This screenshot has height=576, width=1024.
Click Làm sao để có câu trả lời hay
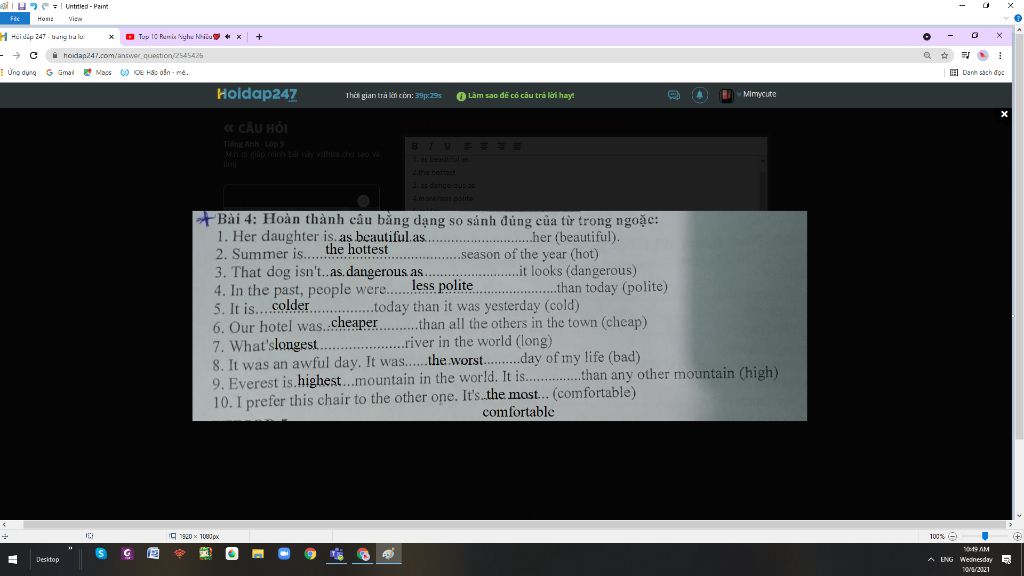(515, 95)
